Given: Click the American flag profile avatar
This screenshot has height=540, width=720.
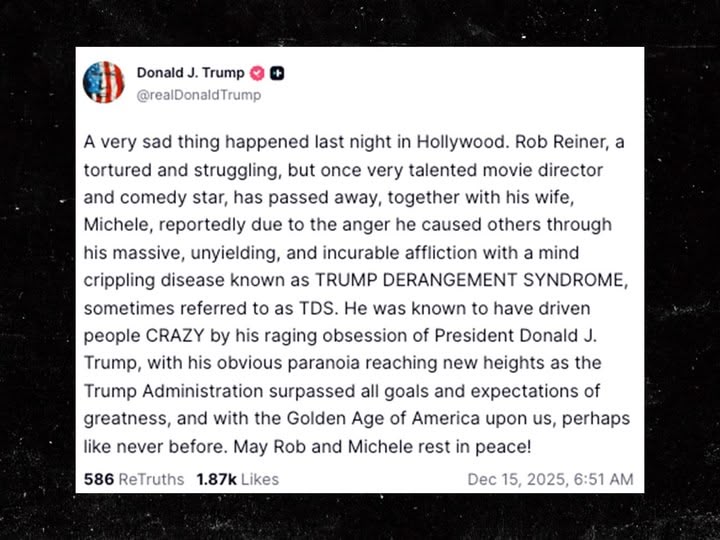Looking at the screenshot, I should [x=104, y=83].
